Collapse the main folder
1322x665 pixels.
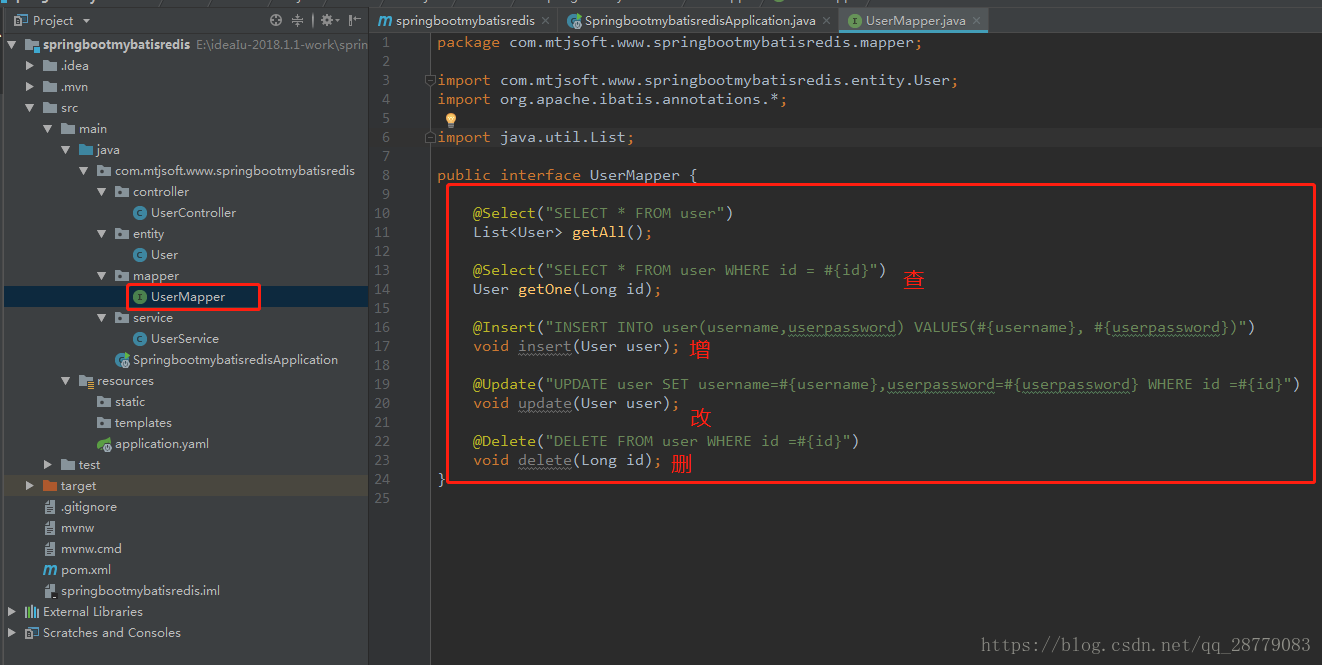[48, 129]
